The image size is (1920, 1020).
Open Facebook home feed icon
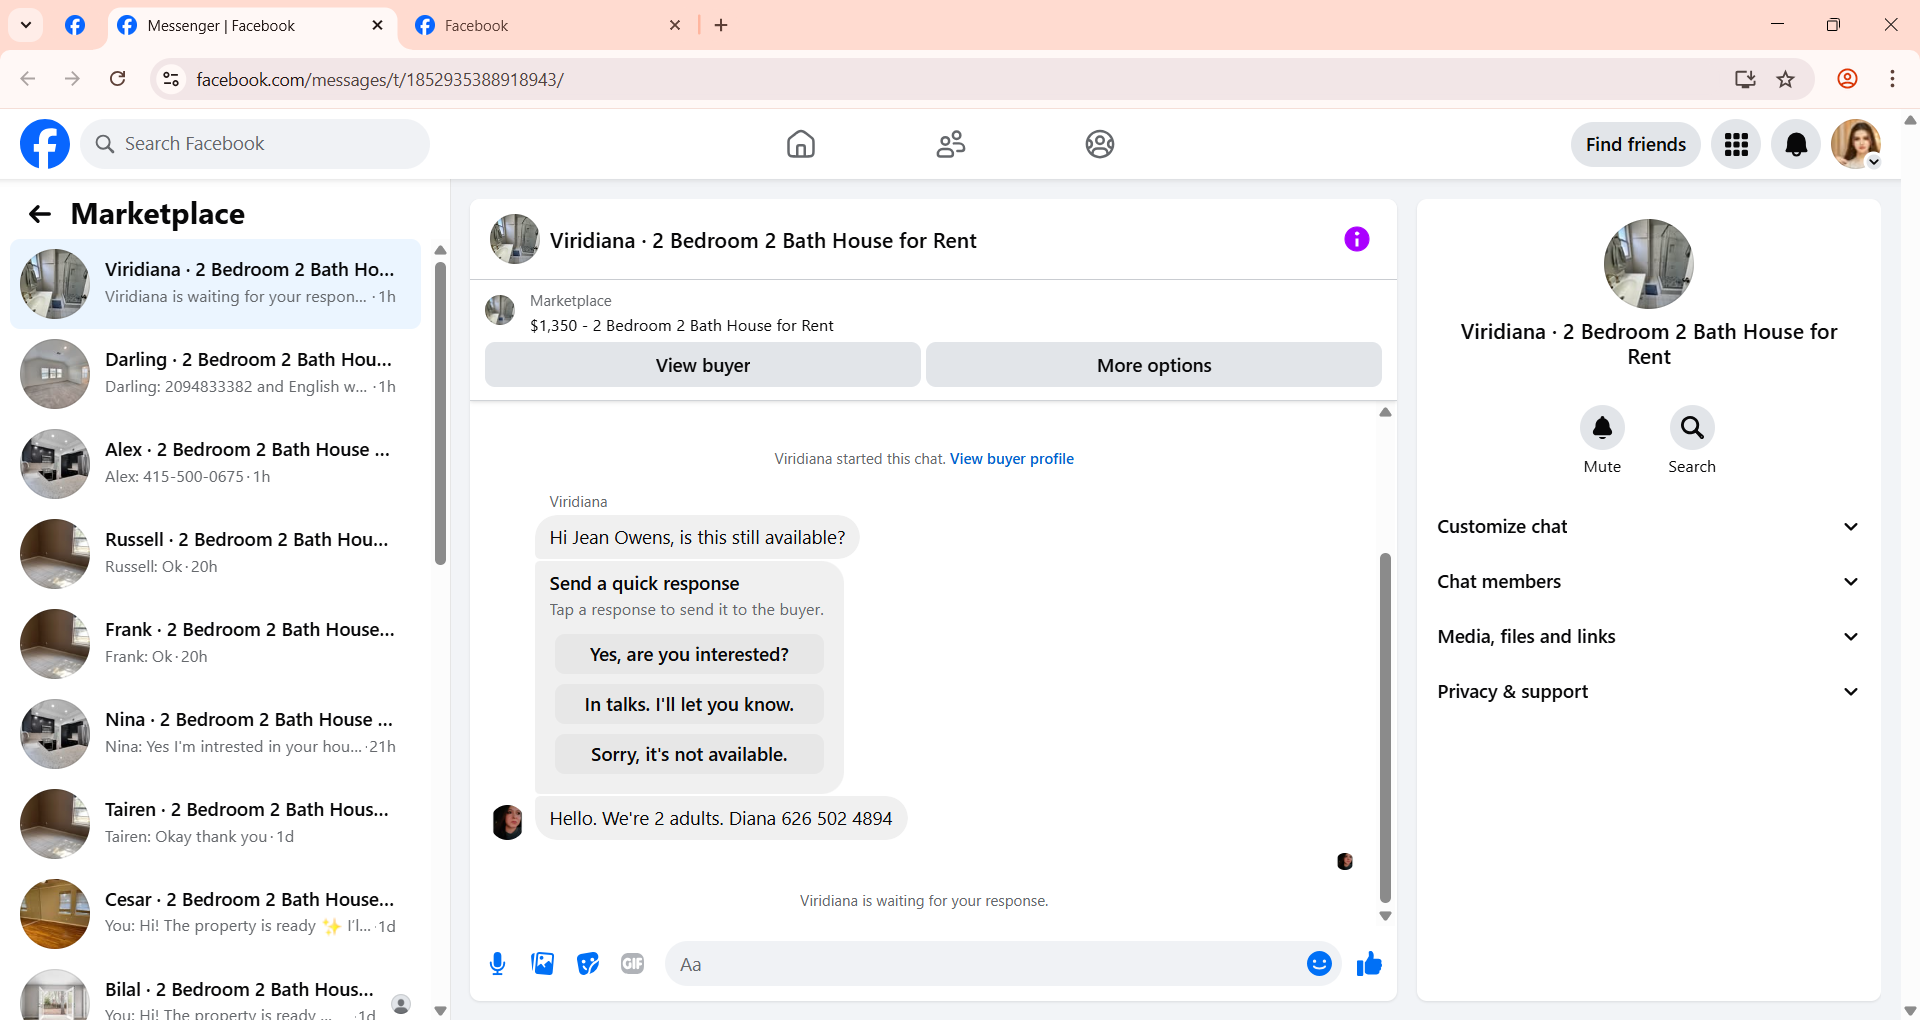click(x=800, y=144)
